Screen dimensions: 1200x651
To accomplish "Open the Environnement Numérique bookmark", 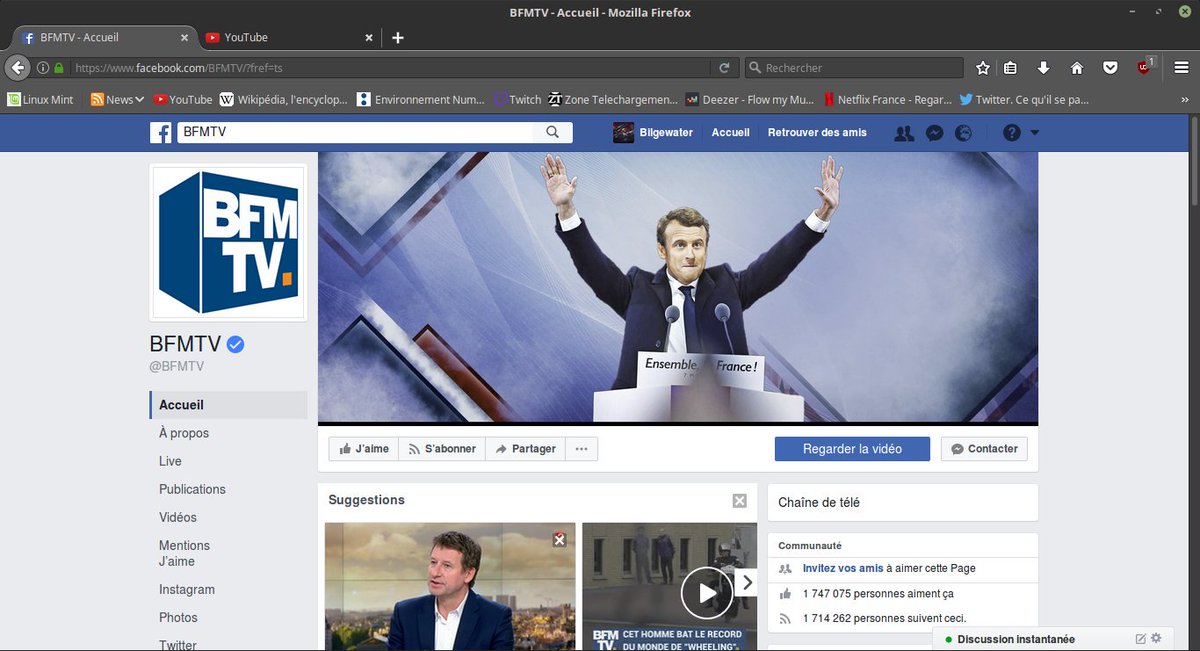I will pos(421,99).
